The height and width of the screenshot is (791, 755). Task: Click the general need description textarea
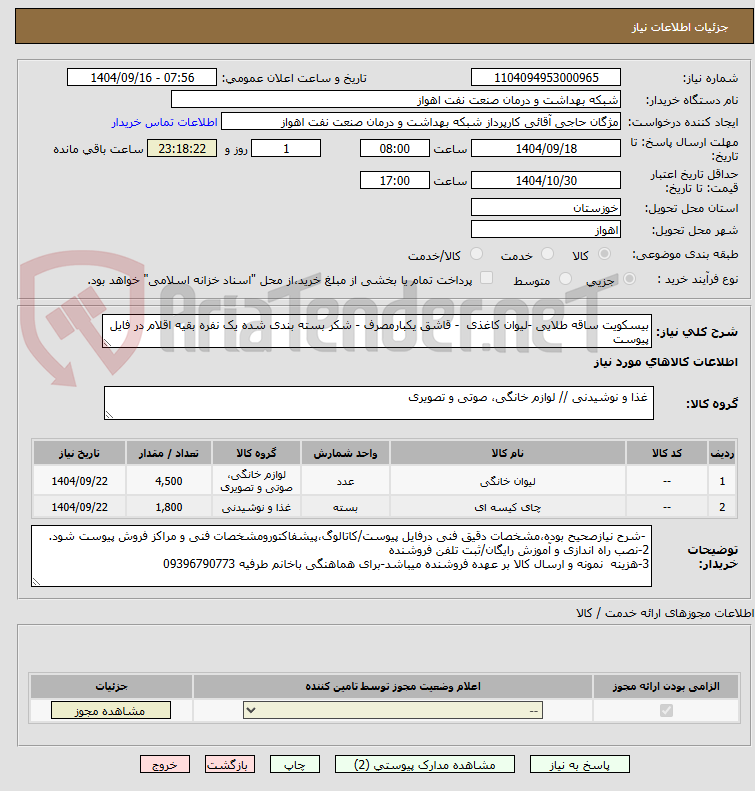(x=377, y=331)
